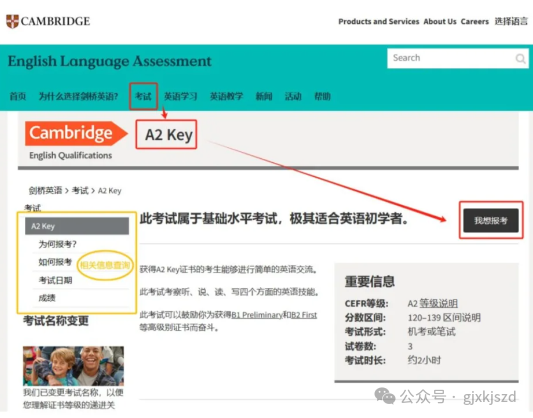Open the 选择语言 language selector
The image size is (533, 418).
point(511,21)
